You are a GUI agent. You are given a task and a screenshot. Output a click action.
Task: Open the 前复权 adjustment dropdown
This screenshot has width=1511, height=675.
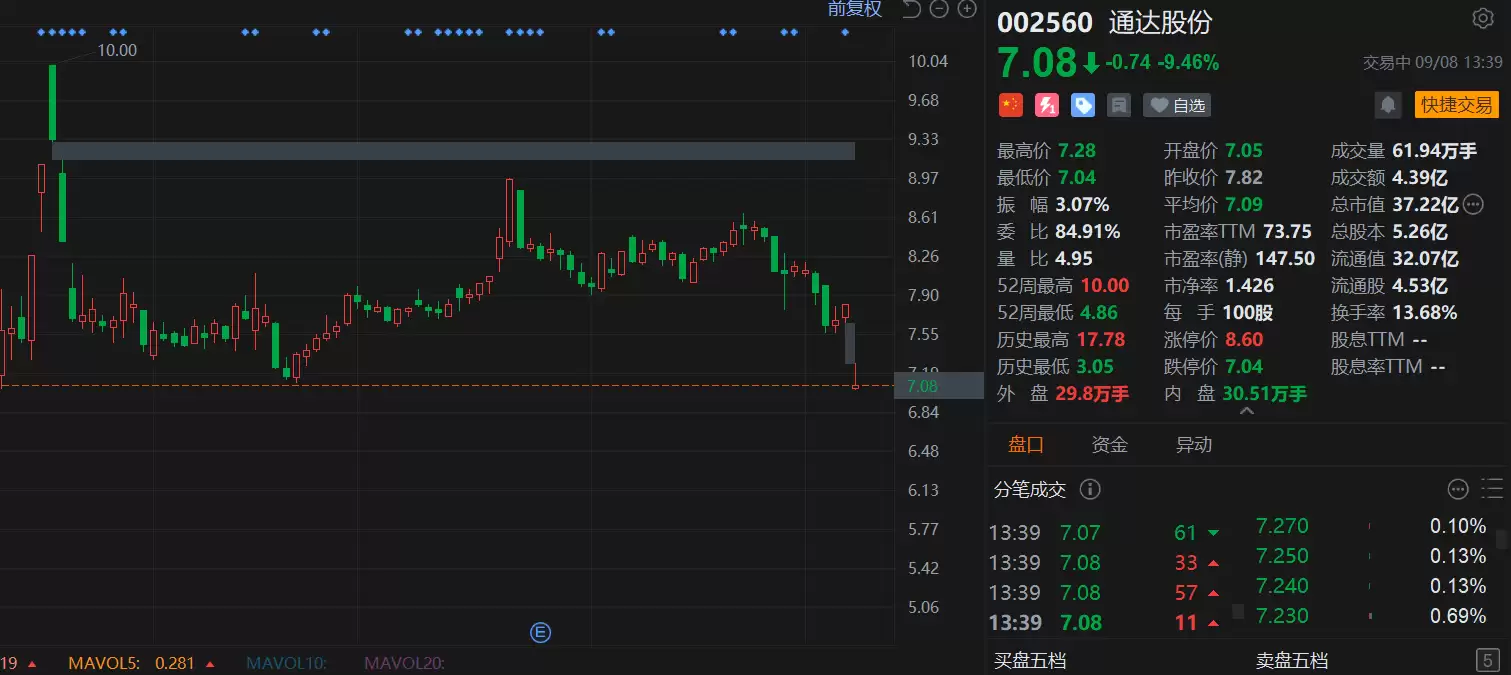[x=855, y=9]
